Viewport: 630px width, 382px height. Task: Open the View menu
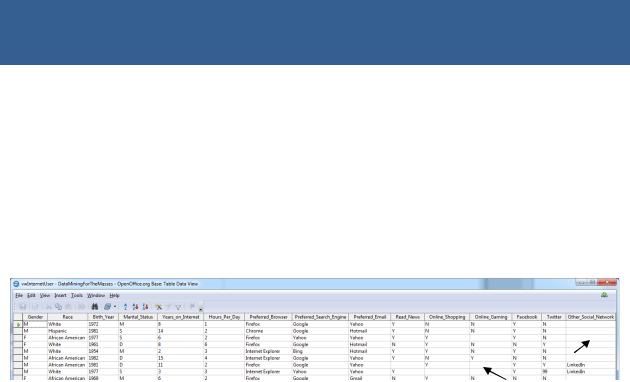point(45,295)
